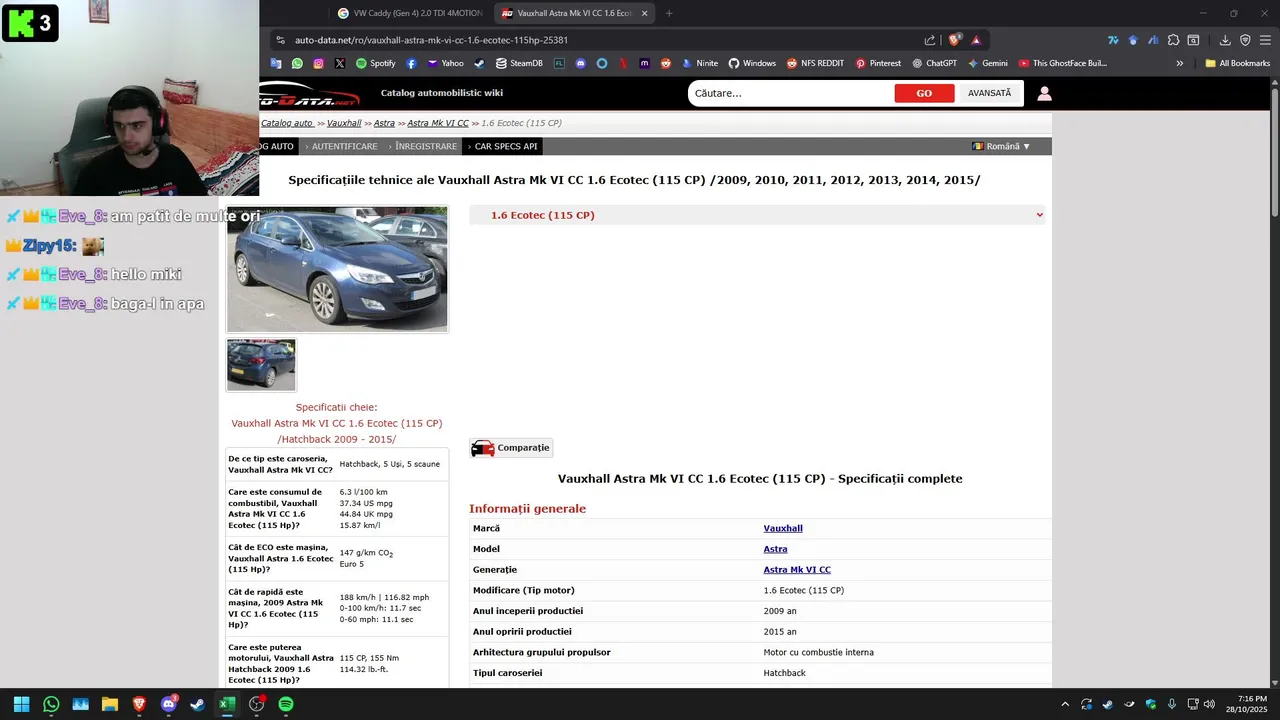The height and width of the screenshot is (720, 1280).
Task: Open the Yahoo bookmark
Action: click(x=445, y=63)
